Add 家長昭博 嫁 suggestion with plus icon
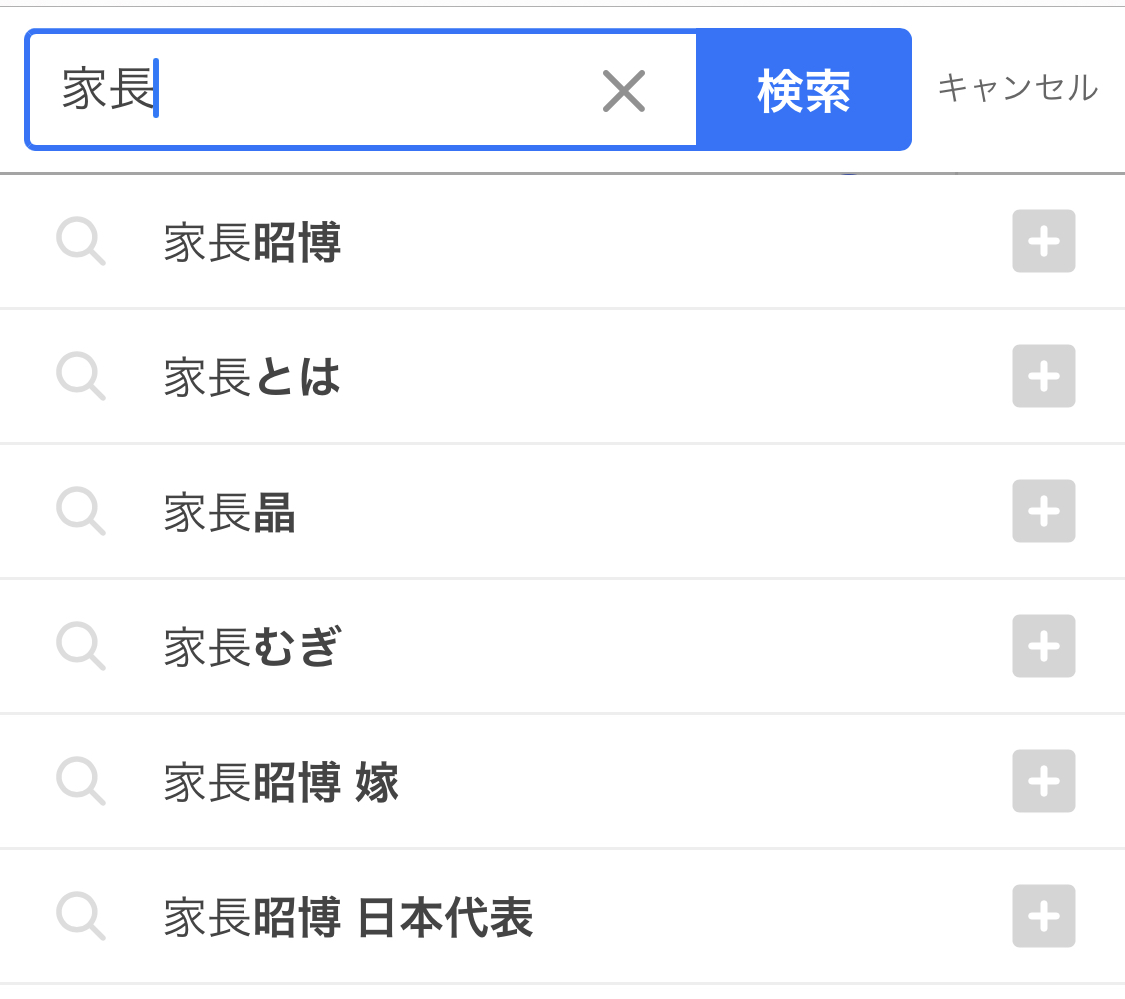The width and height of the screenshot is (1125, 999). click(x=1043, y=781)
